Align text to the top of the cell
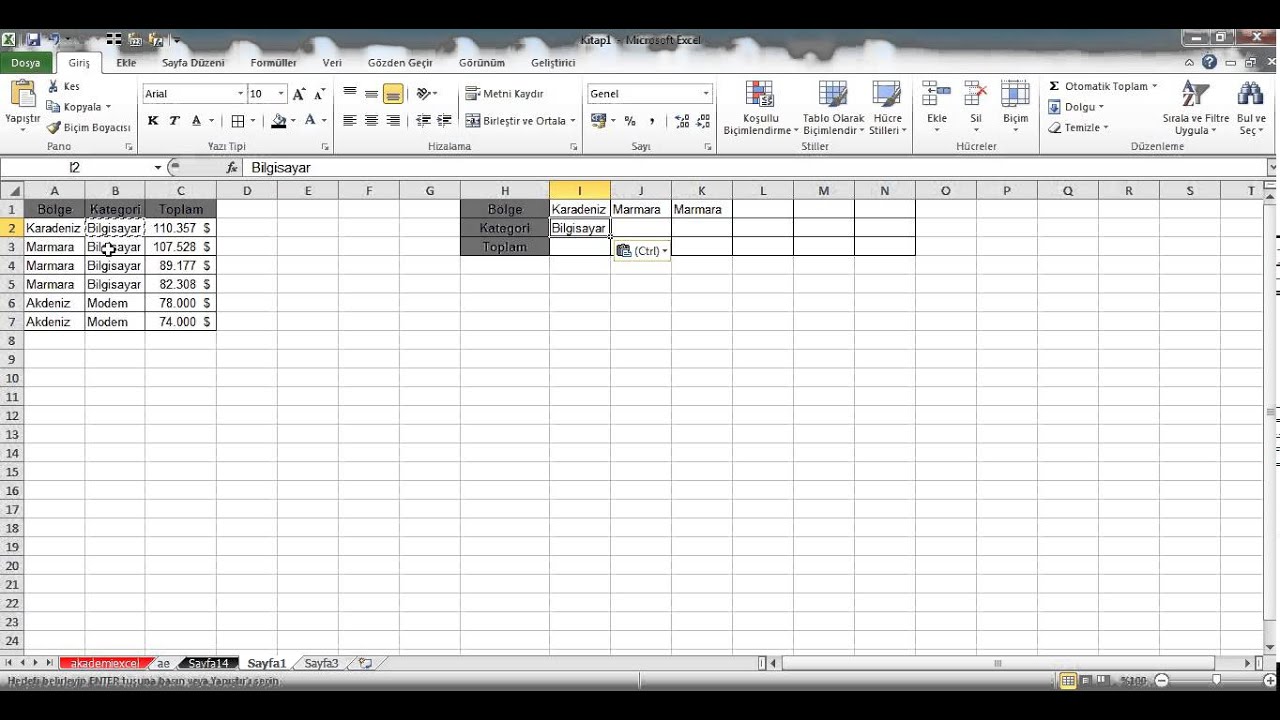This screenshot has height=720, width=1280. point(350,94)
